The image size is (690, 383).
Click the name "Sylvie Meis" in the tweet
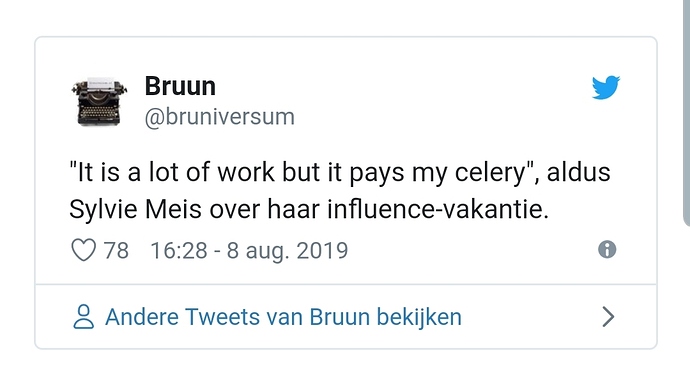(136, 209)
